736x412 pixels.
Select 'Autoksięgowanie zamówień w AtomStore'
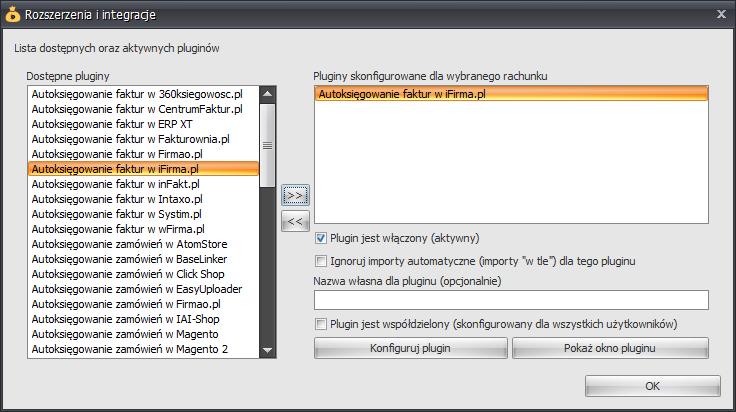[x=143, y=244]
